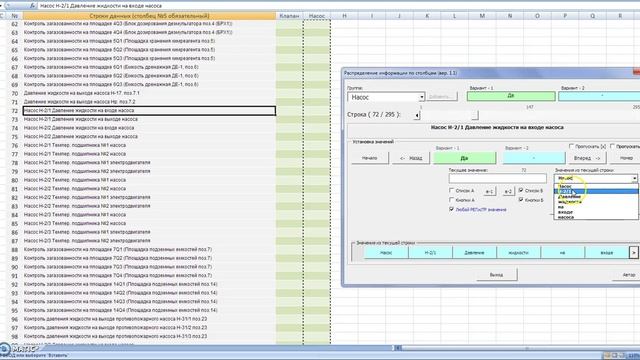This screenshot has height=360, width=640.
Task: Click top green Да Вариант-1 bar
Action: click(x=511, y=96)
